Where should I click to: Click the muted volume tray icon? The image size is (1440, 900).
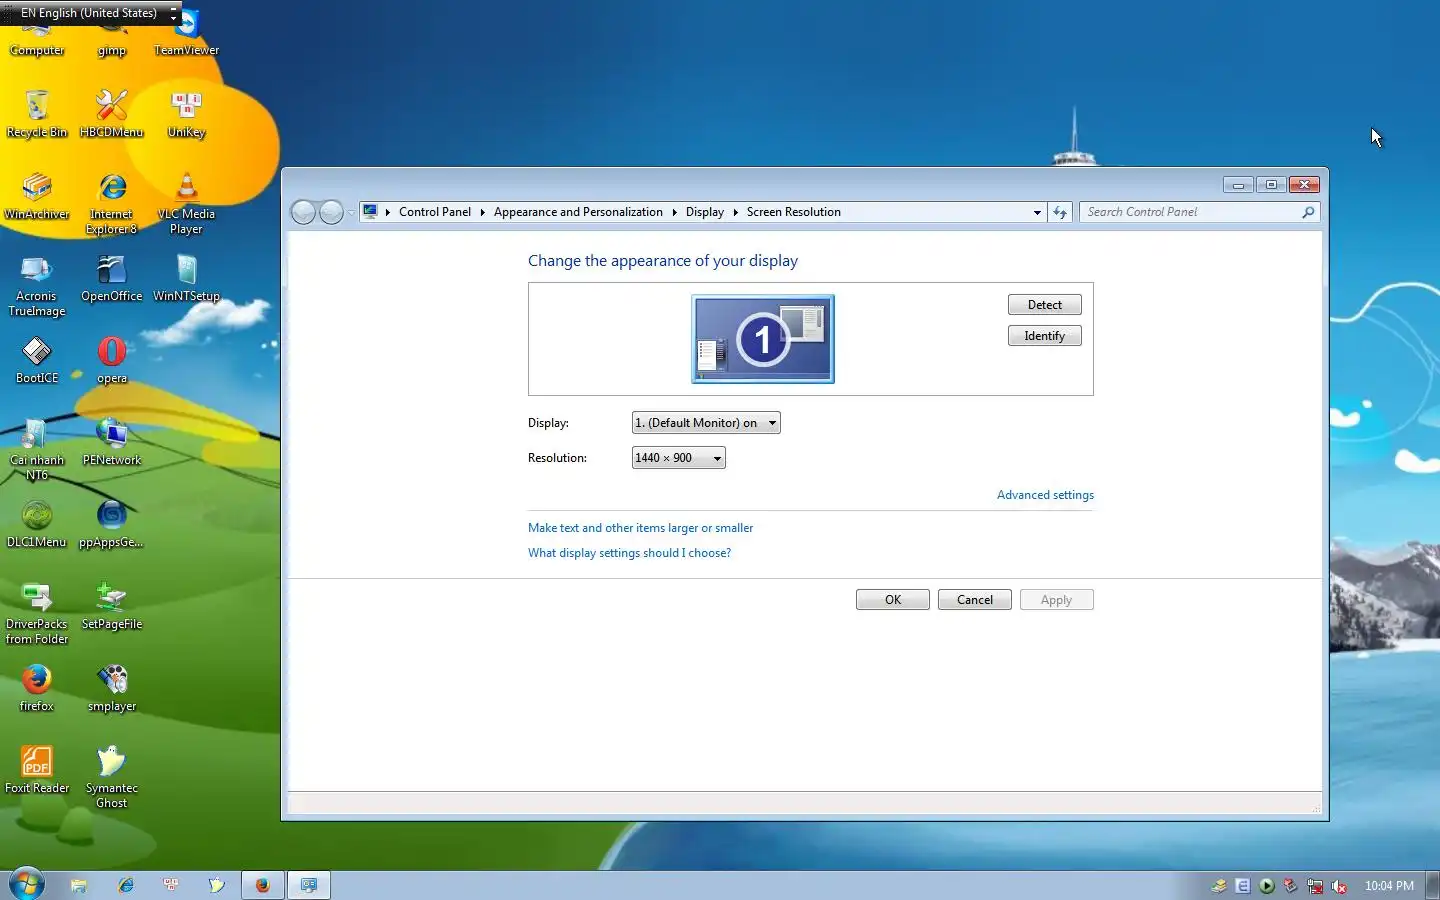click(1339, 886)
